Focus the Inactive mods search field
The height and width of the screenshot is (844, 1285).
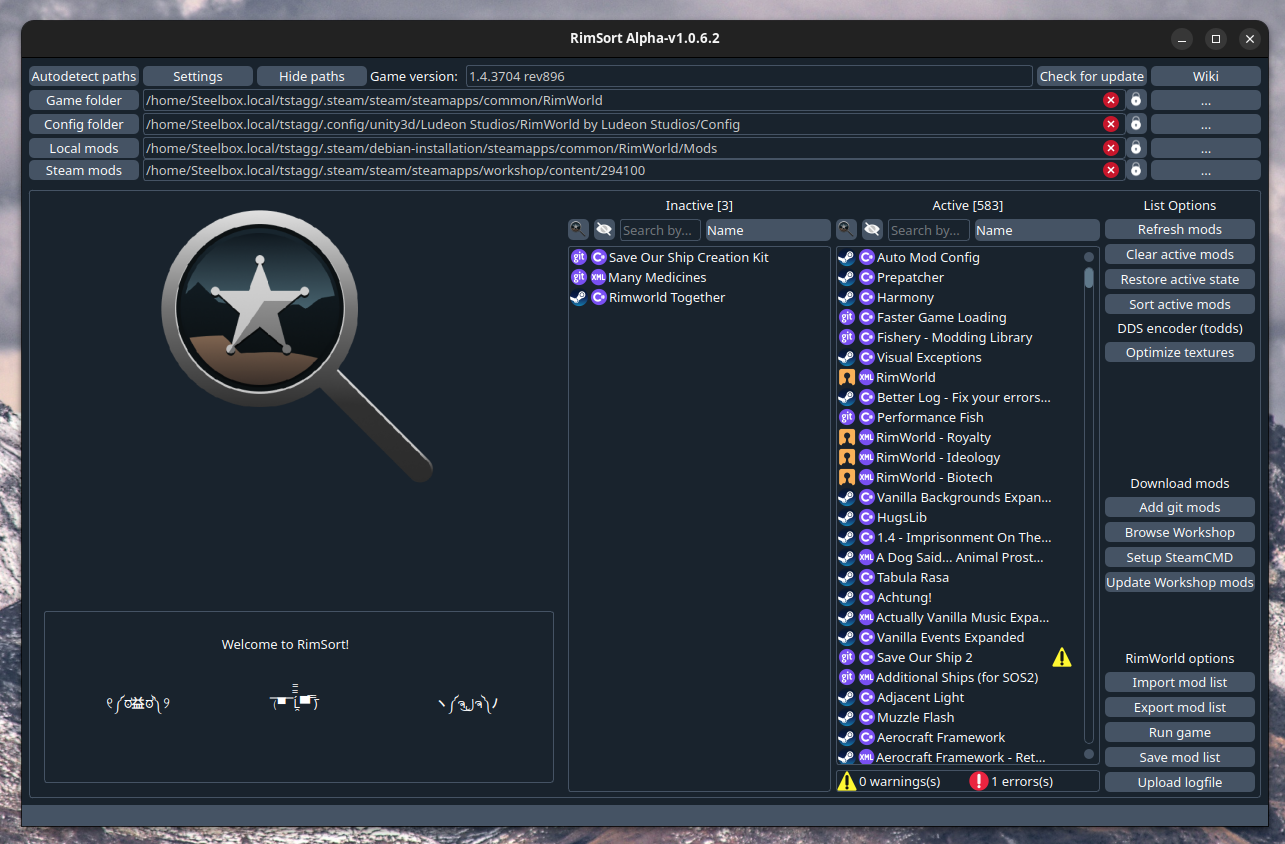pos(660,230)
